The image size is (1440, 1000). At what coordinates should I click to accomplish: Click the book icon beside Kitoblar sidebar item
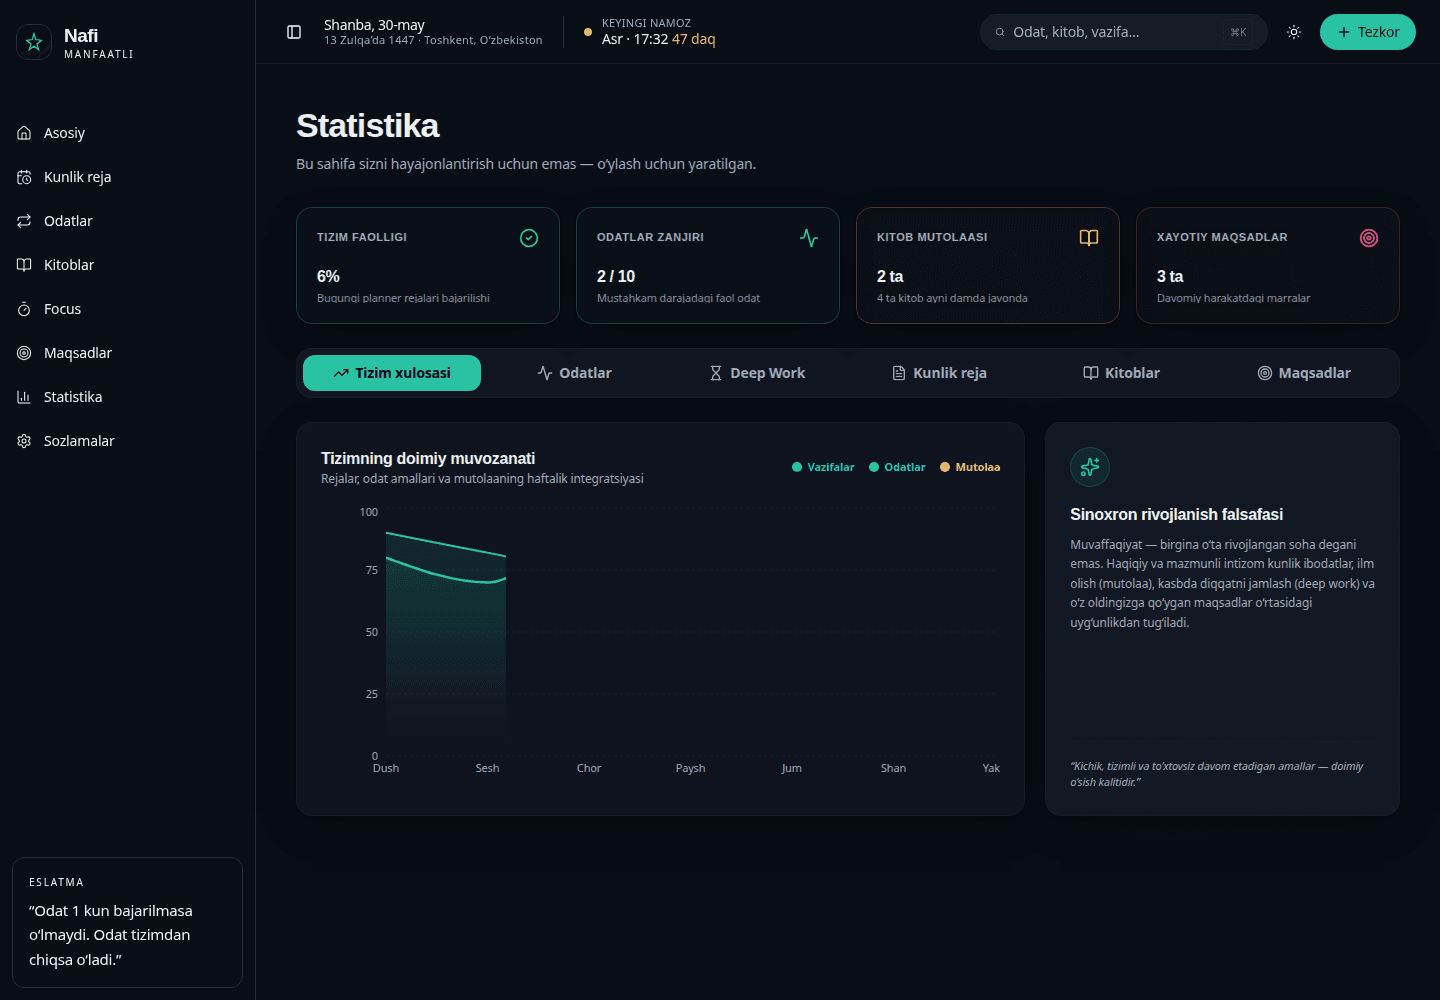pyautogui.click(x=24, y=265)
